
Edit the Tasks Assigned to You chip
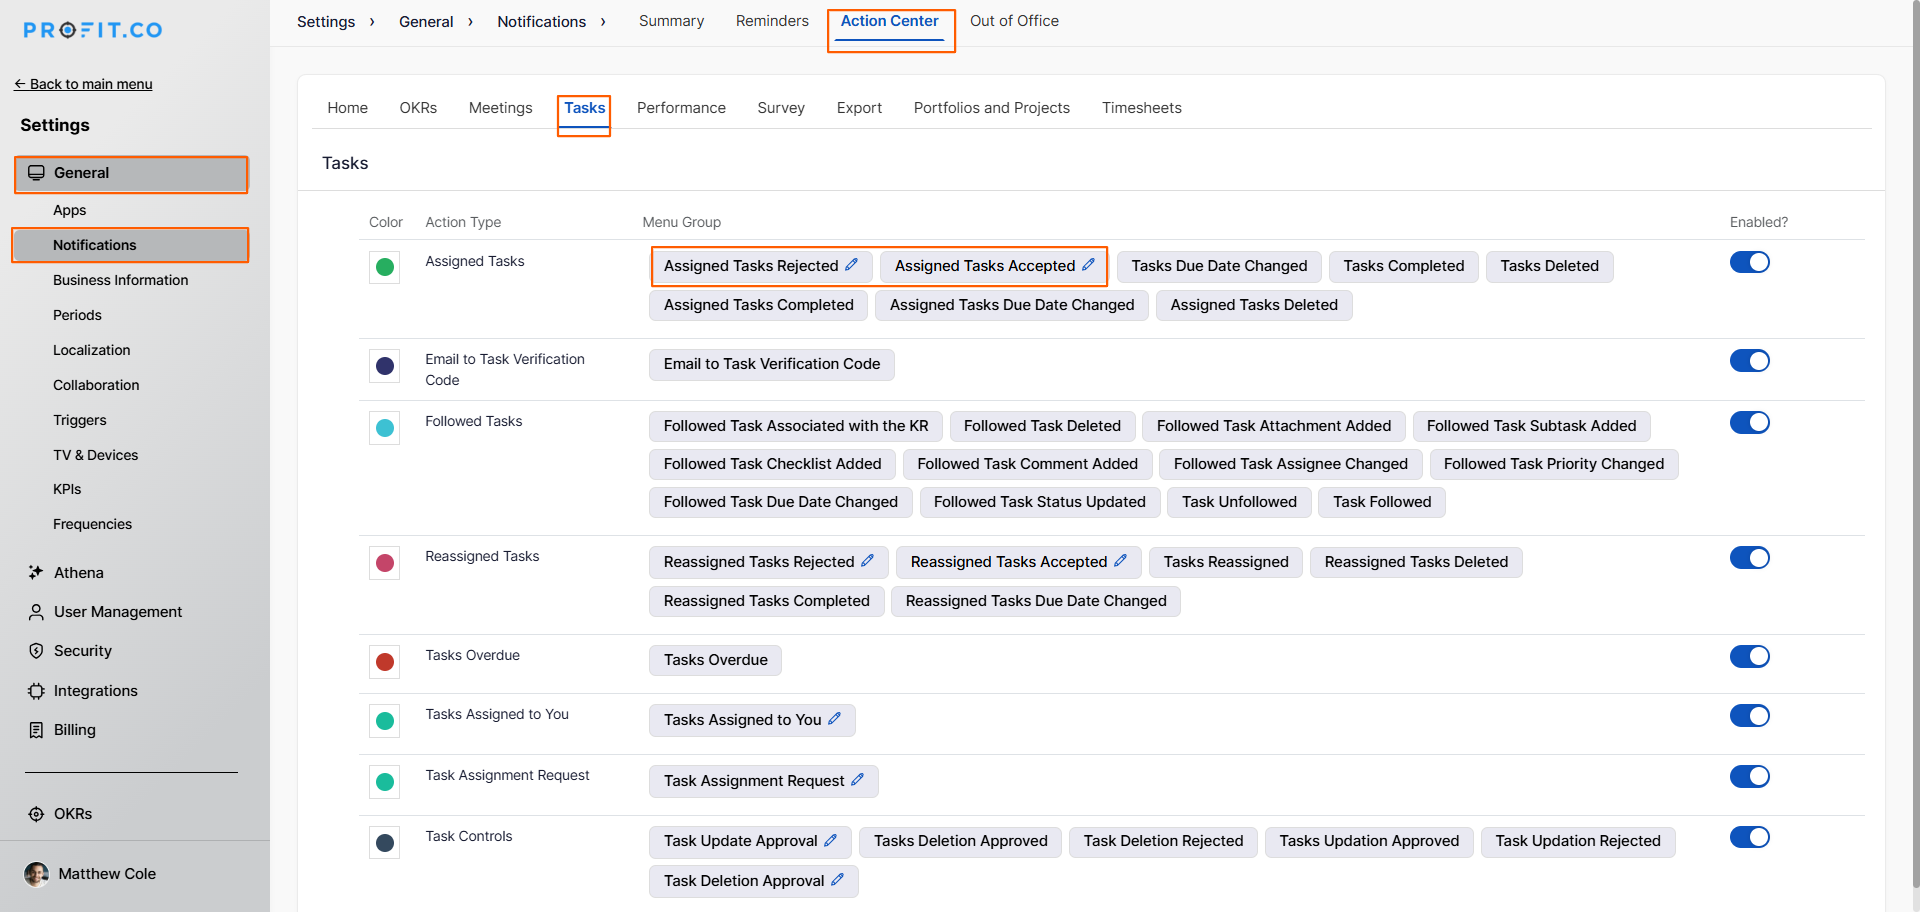coord(834,719)
